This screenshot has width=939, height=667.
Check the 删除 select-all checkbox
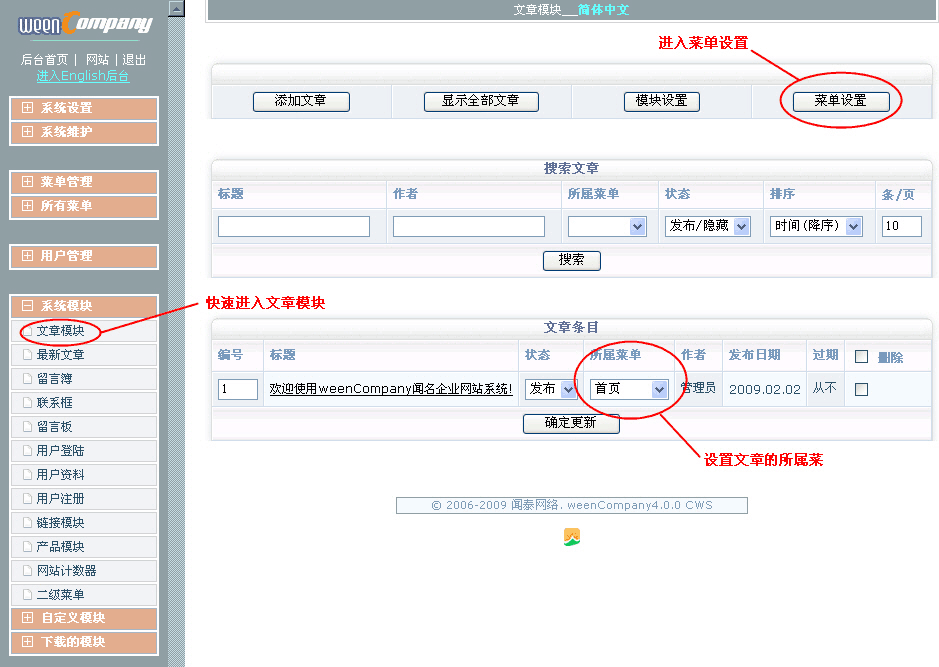pos(862,357)
